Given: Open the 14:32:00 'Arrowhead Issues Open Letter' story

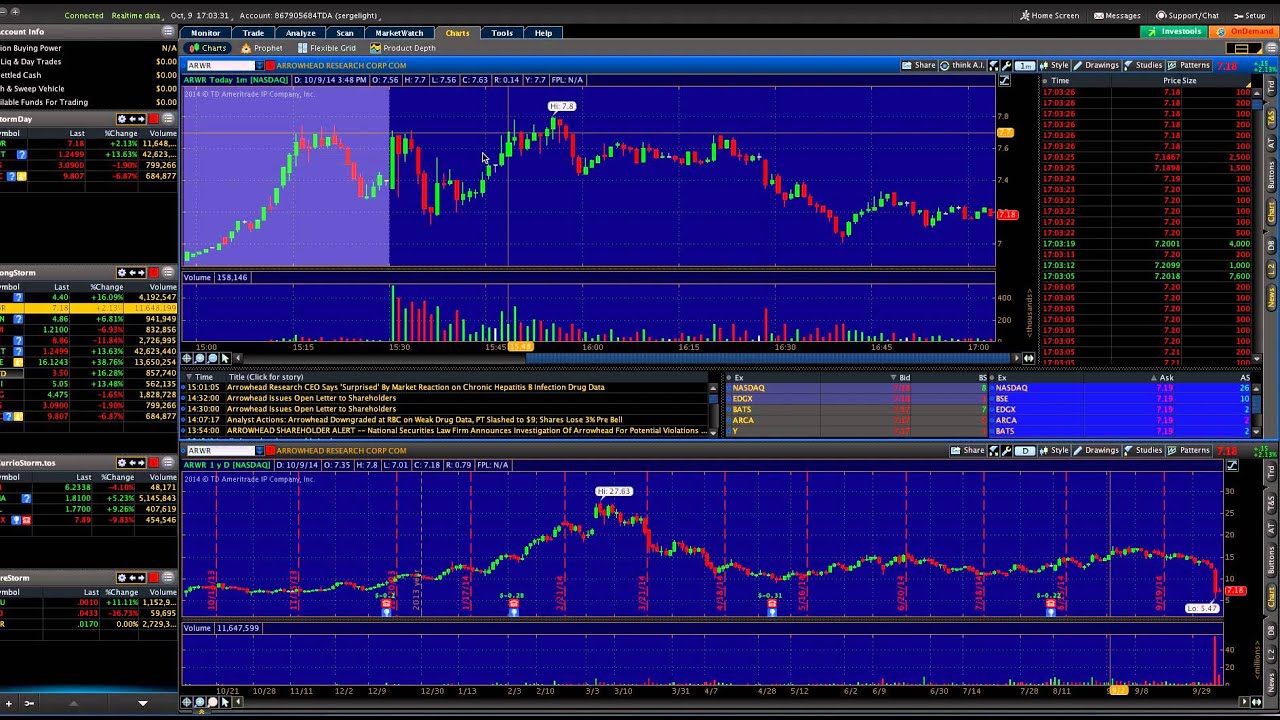Looking at the screenshot, I should (x=311, y=398).
